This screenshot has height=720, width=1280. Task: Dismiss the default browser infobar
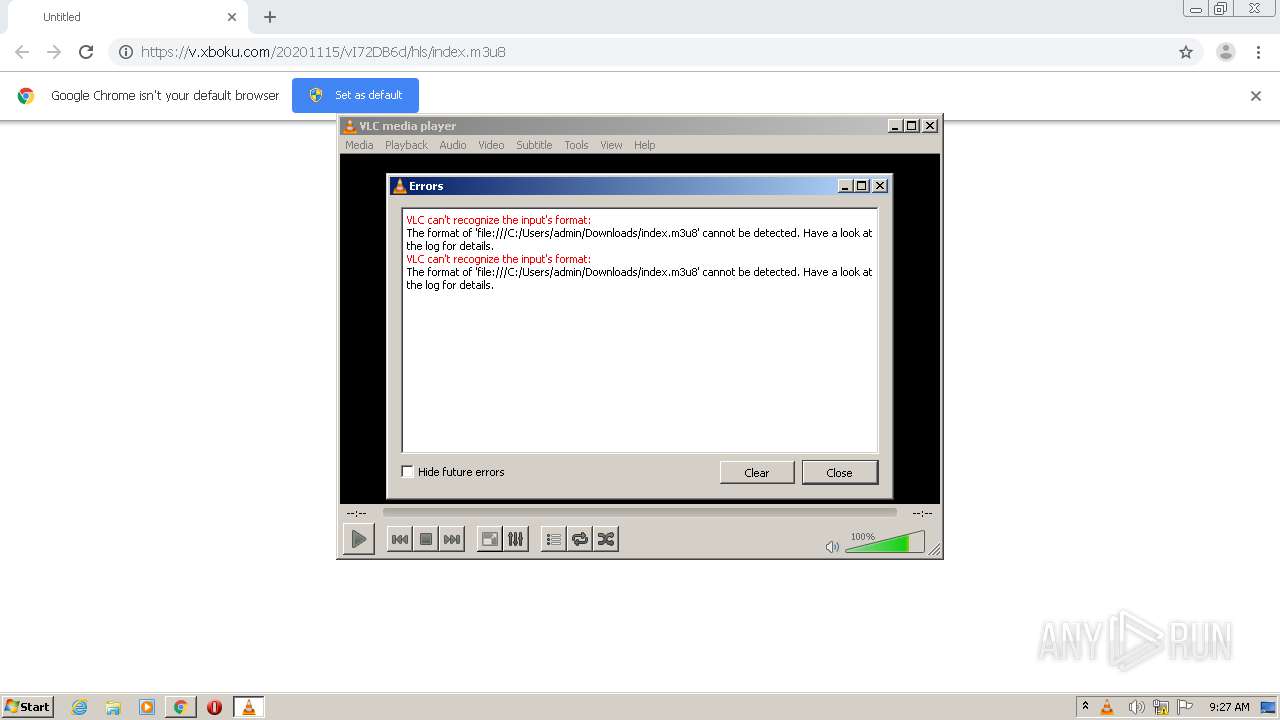click(x=1256, y=96)
